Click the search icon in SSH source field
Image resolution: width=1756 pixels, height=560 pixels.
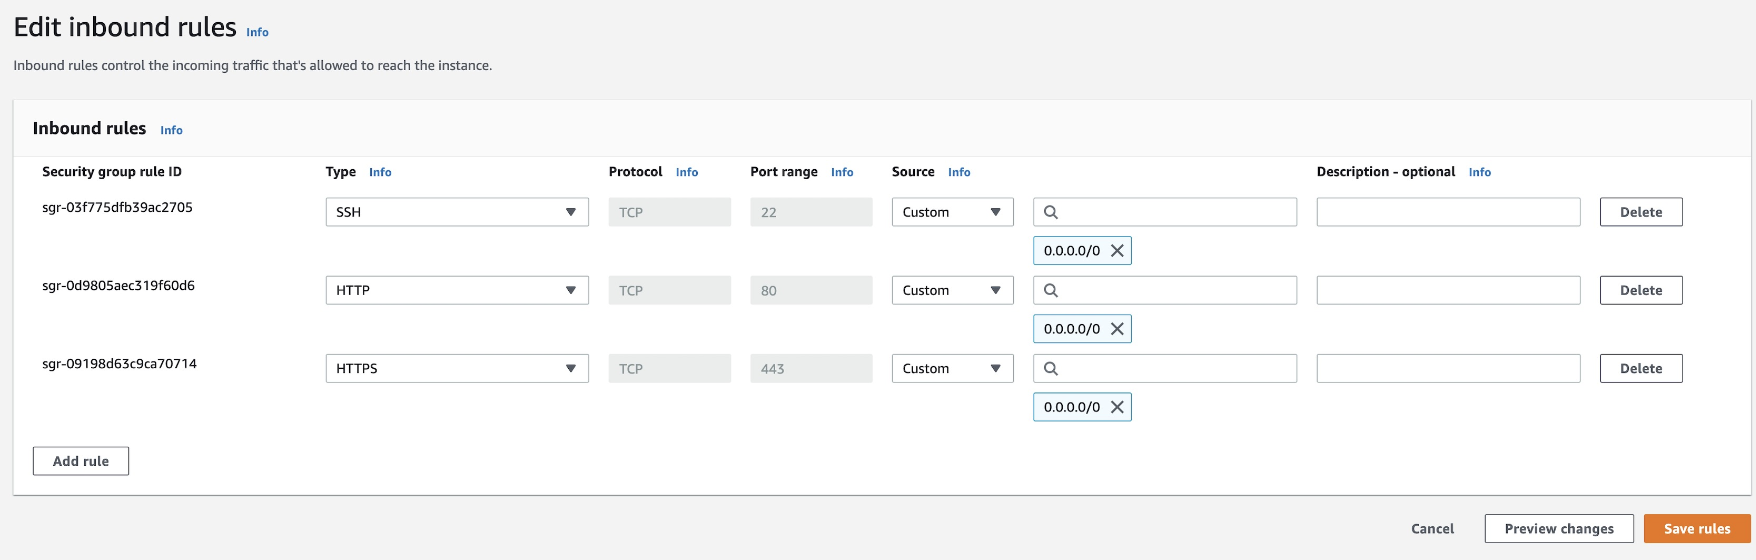point(1051,212)
